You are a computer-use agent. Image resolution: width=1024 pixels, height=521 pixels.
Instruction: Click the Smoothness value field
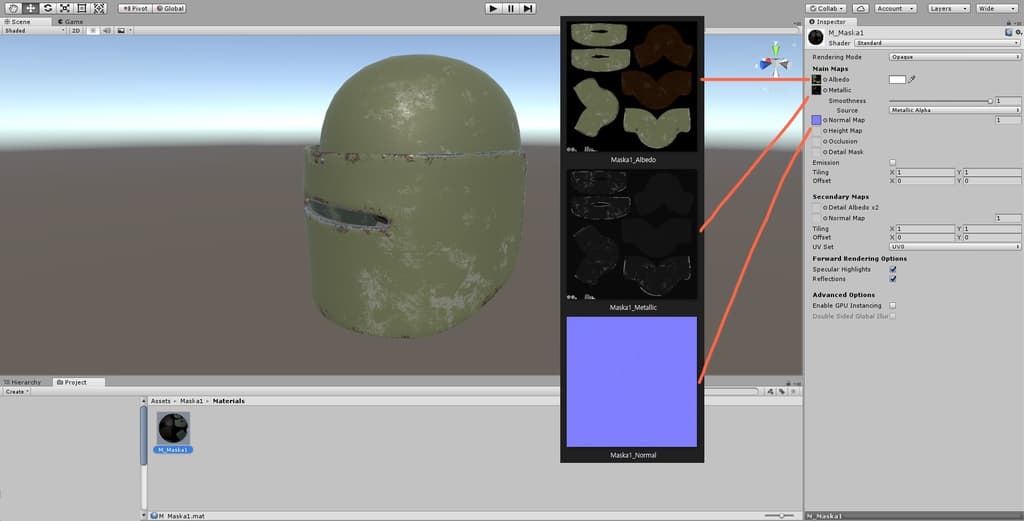point(1008,101)
